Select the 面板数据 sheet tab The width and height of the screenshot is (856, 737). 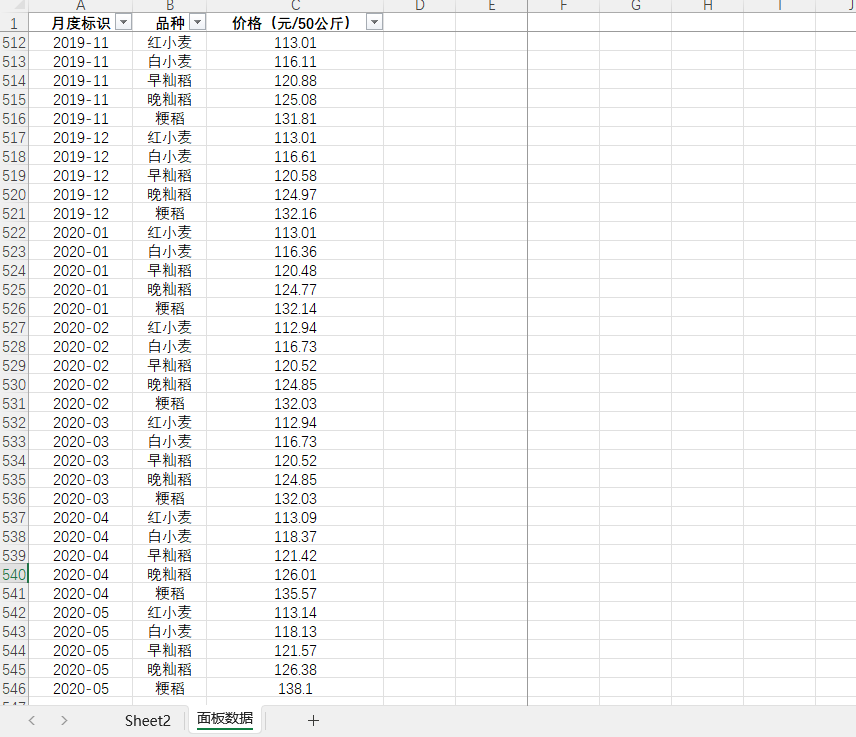[224, 719]
